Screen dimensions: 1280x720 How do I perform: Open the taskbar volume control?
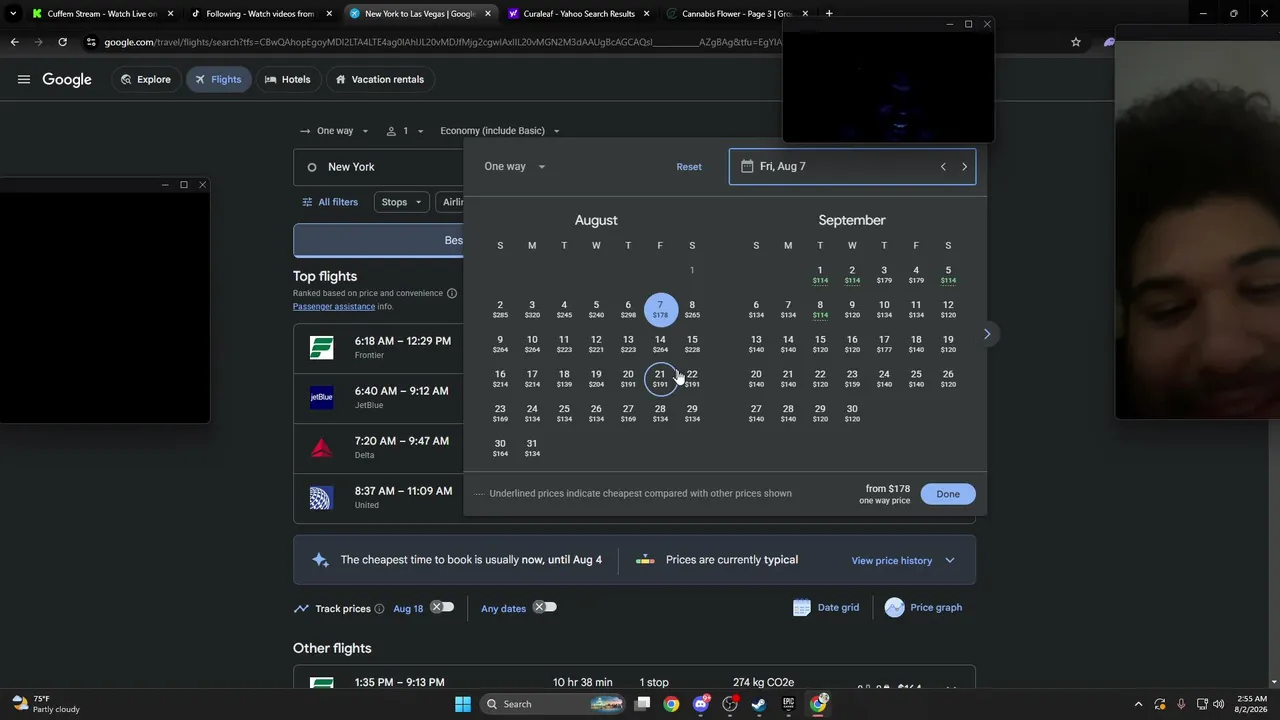click(x=1218, y=704)
